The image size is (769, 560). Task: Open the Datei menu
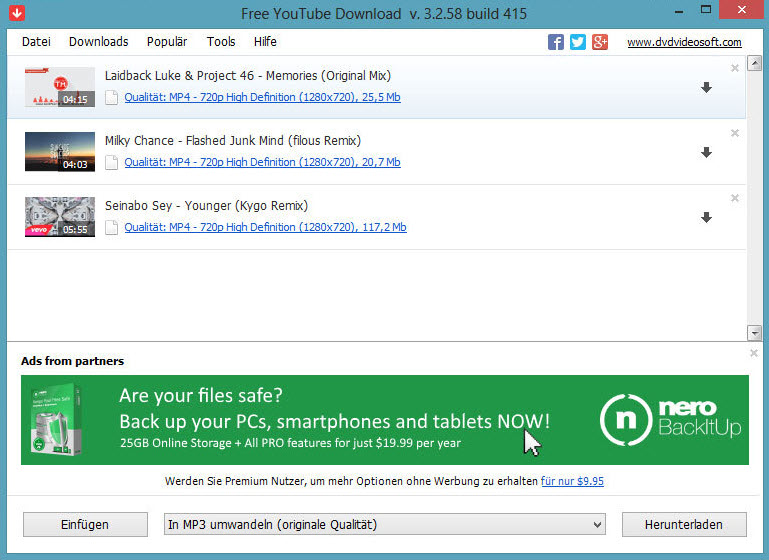36,42
